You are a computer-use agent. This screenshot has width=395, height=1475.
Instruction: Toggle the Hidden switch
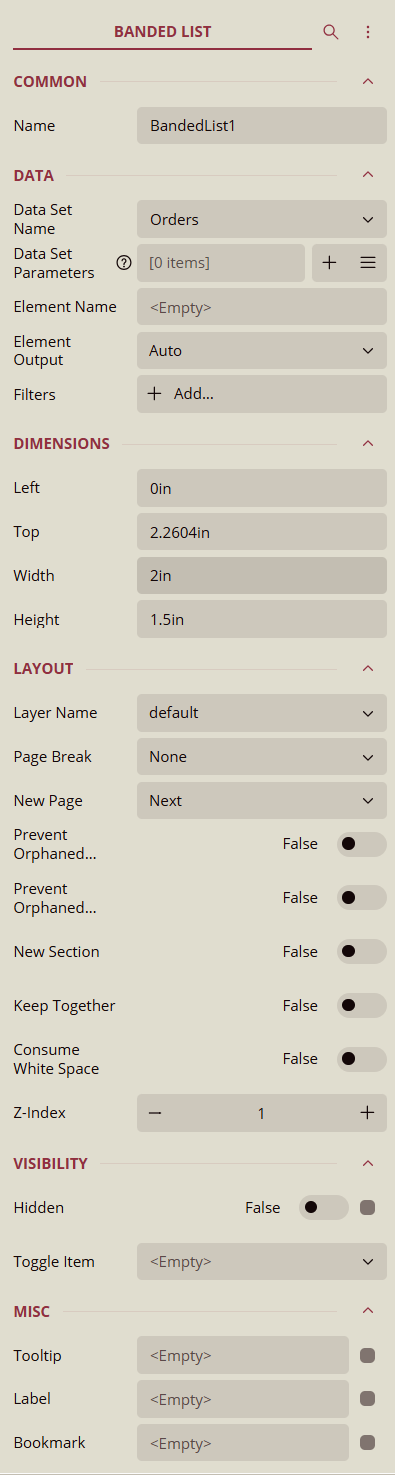[324, 1207]
